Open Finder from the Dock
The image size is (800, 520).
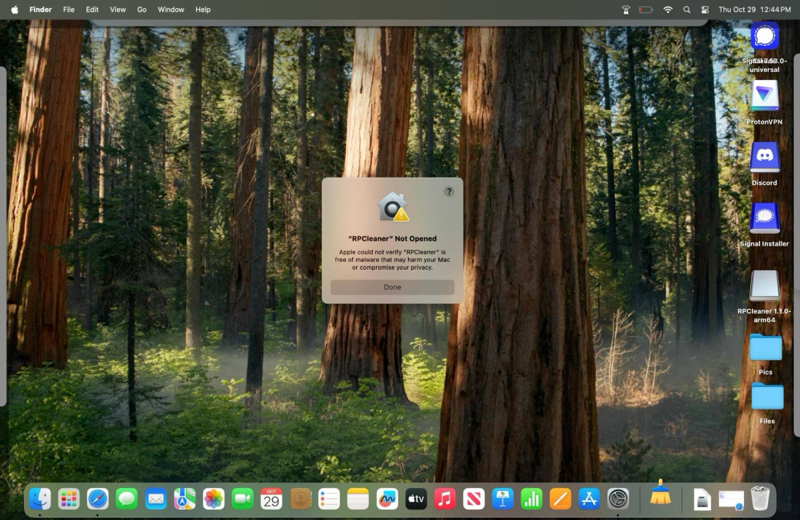pos(40,499)
